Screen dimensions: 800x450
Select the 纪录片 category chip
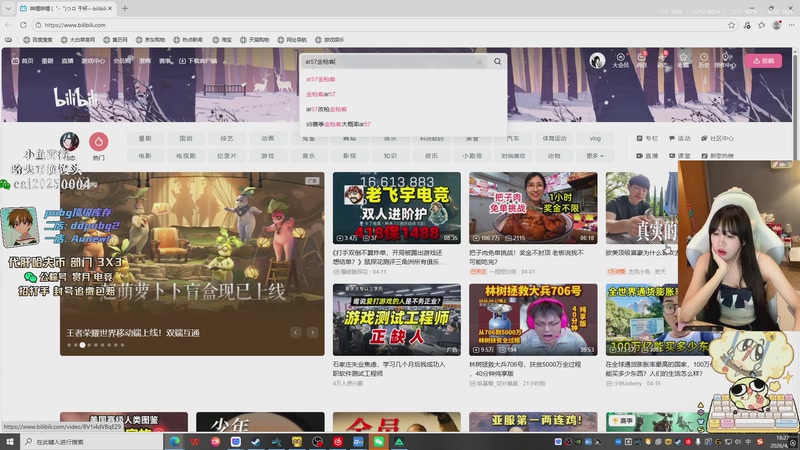pos(227,156)
